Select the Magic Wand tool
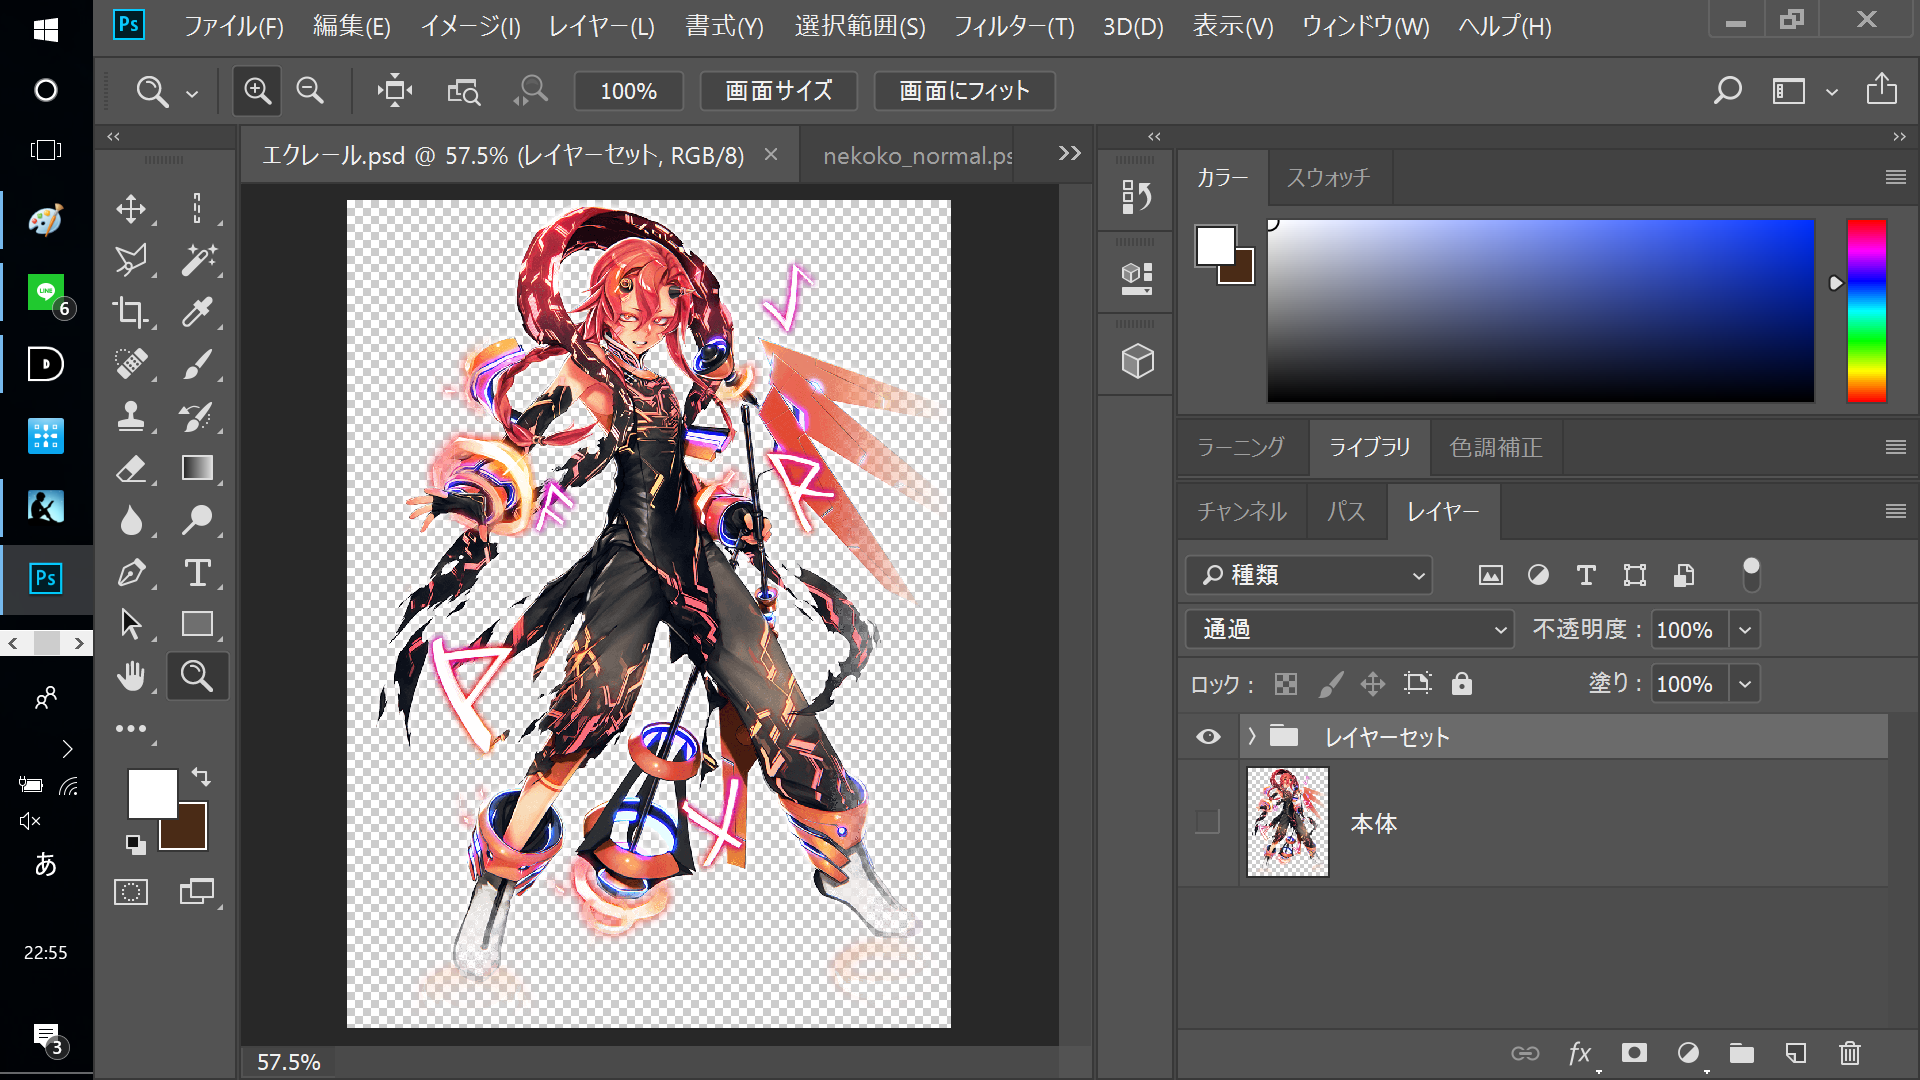Screen dimensions: 1920x1080 [197, 260]
